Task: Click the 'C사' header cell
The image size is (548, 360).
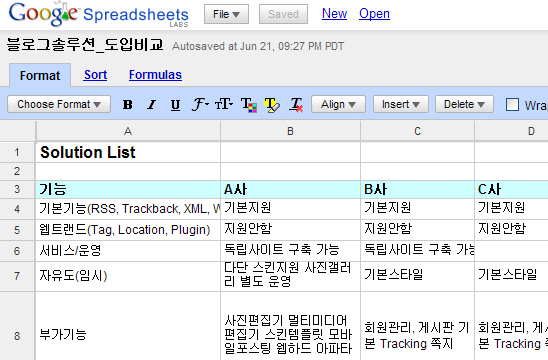Action: [x=511, y=189]
